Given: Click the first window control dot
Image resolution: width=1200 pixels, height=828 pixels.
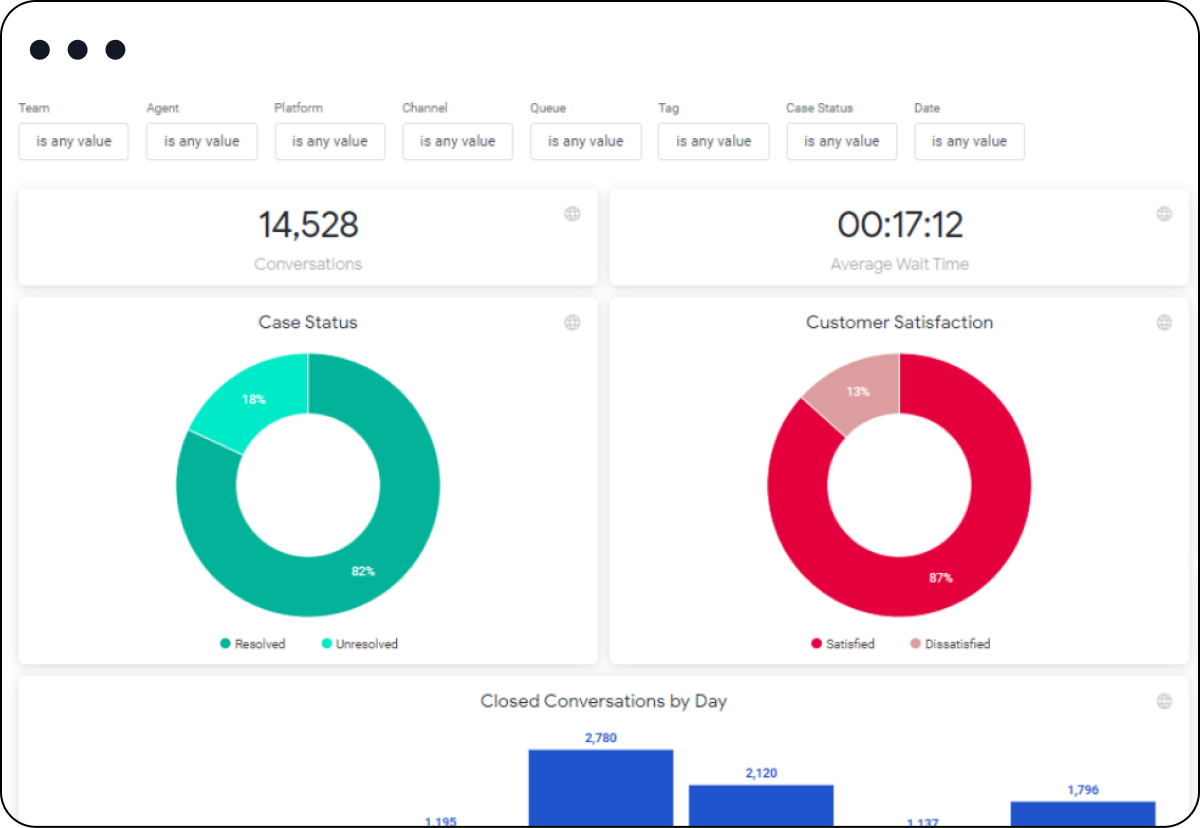Looking at the screenshot, I should pyautogui.click(x=40, y=49).
